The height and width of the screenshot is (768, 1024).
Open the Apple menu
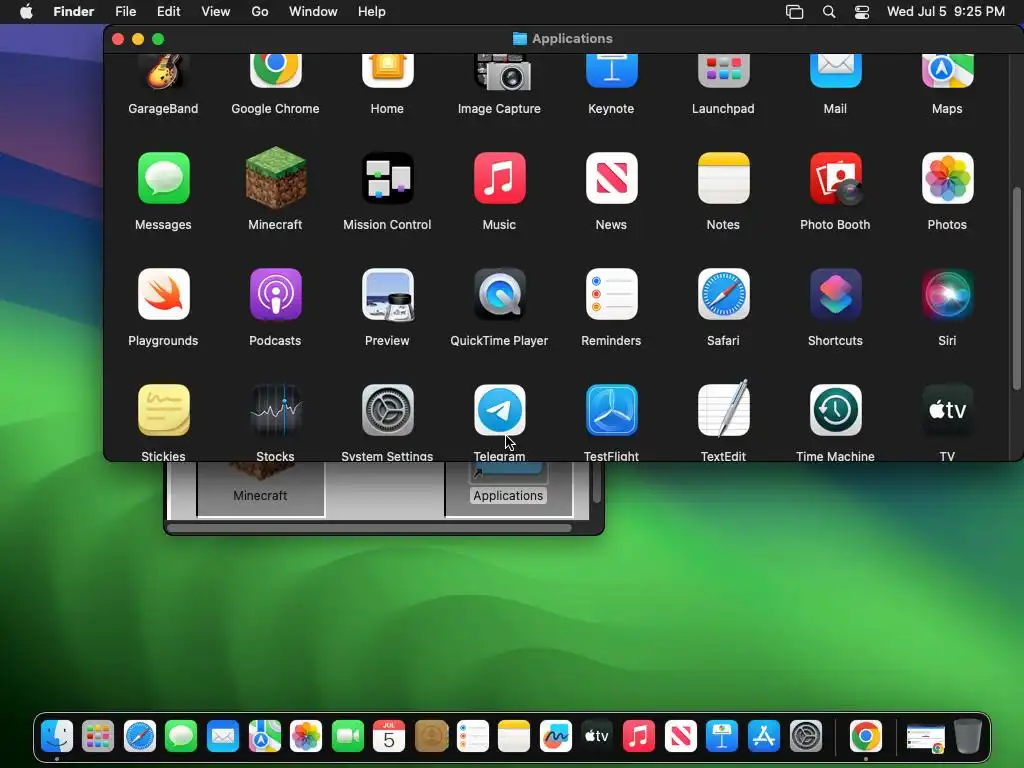click(26, 12)
